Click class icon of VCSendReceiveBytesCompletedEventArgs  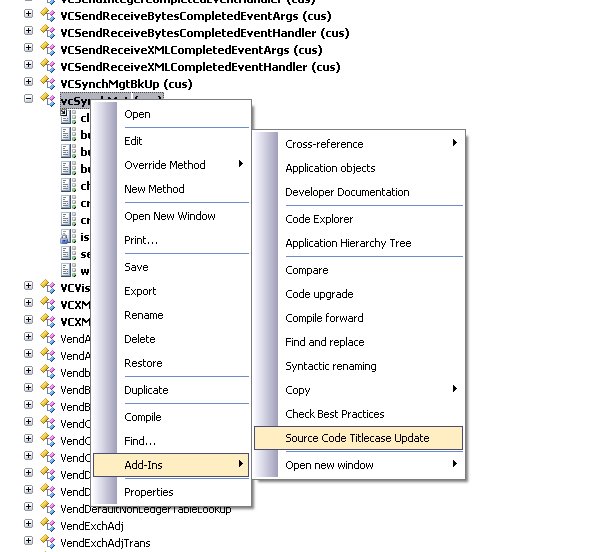tap(48, 15)
